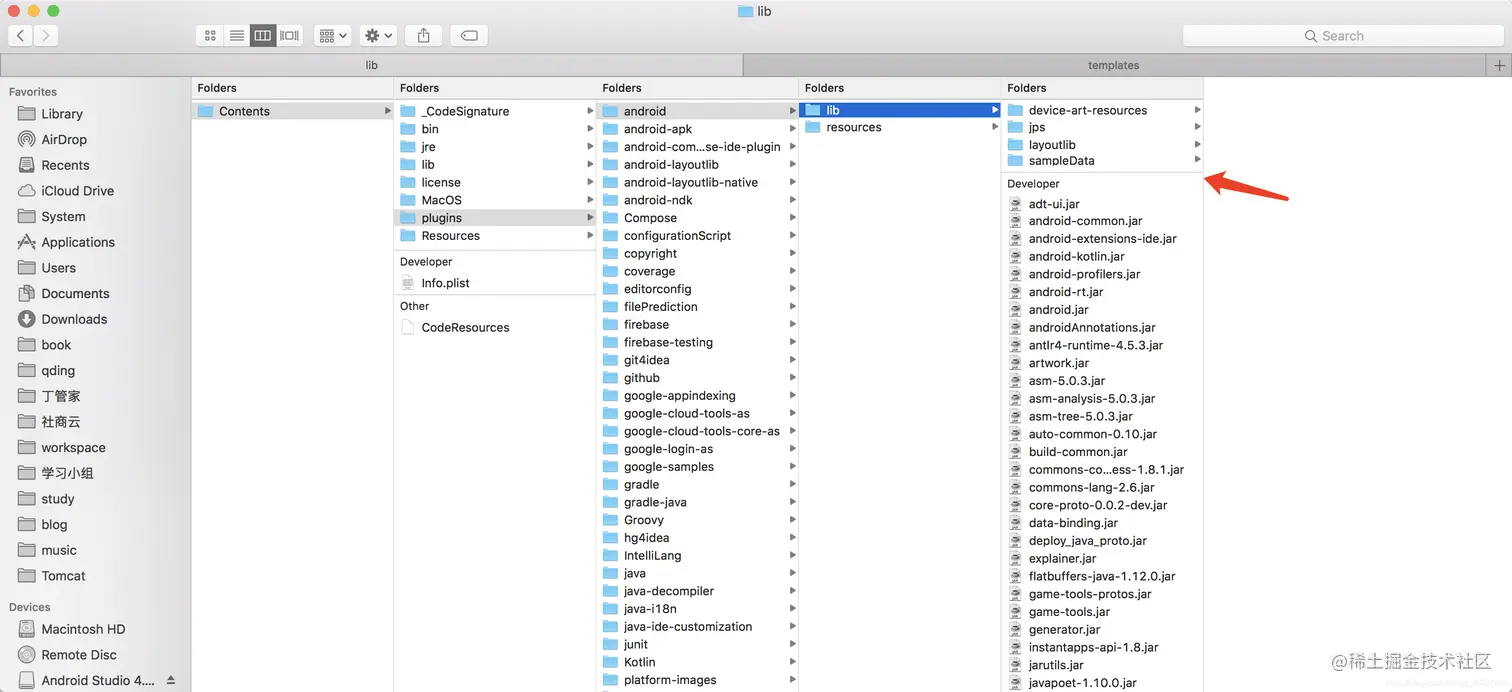Open the item grouping dropdown

[x=332, y=36]
